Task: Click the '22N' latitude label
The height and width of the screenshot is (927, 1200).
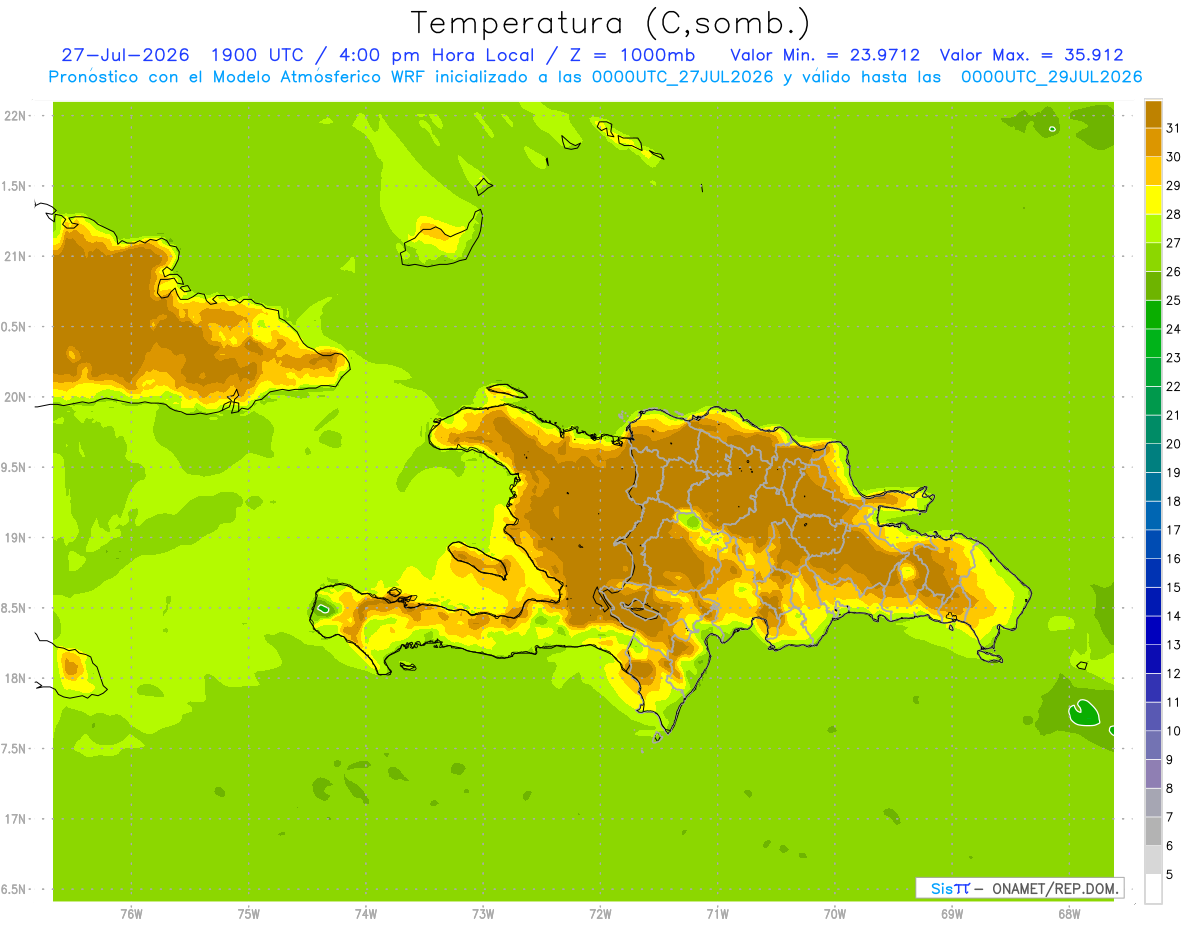Action: (x=14, y=115)
